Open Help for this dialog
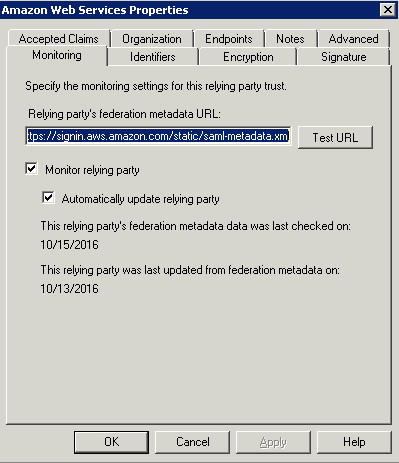Image resolution: width=399 pixels, height=463 pixels. tap(354, 442)
